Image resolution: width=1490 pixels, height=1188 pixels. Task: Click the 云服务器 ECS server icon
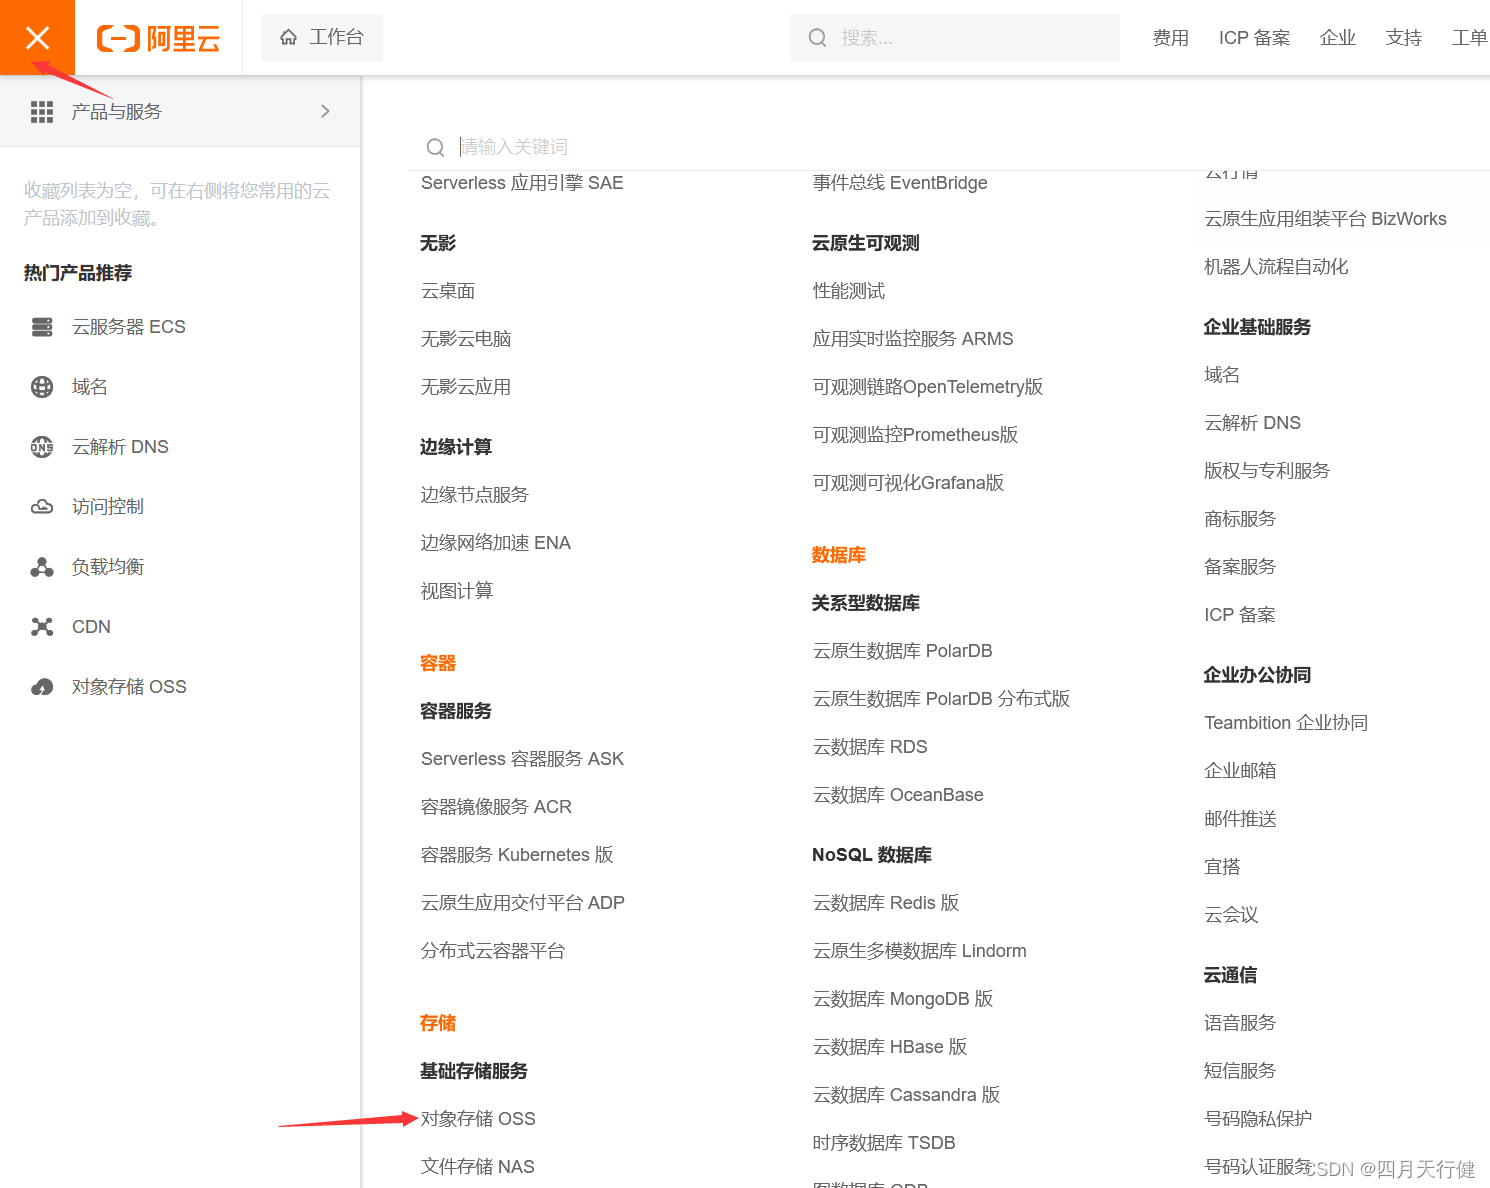coord(42,327)
